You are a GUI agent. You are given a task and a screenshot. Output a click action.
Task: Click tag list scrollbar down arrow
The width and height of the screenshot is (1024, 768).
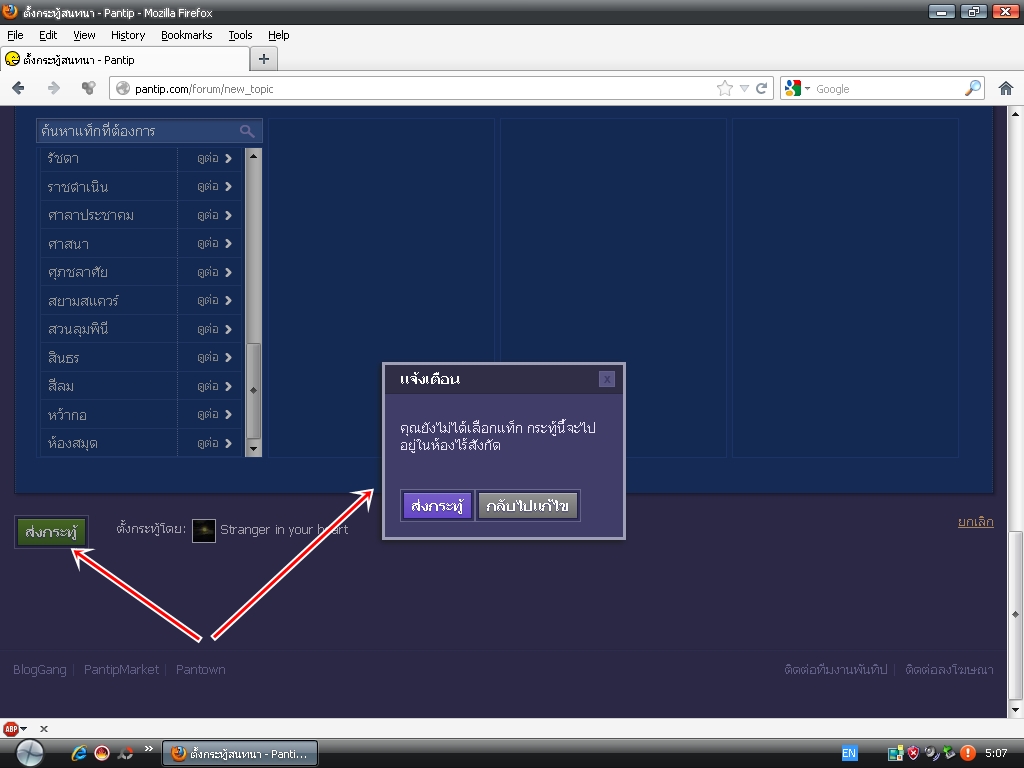[x=253, y=449]
